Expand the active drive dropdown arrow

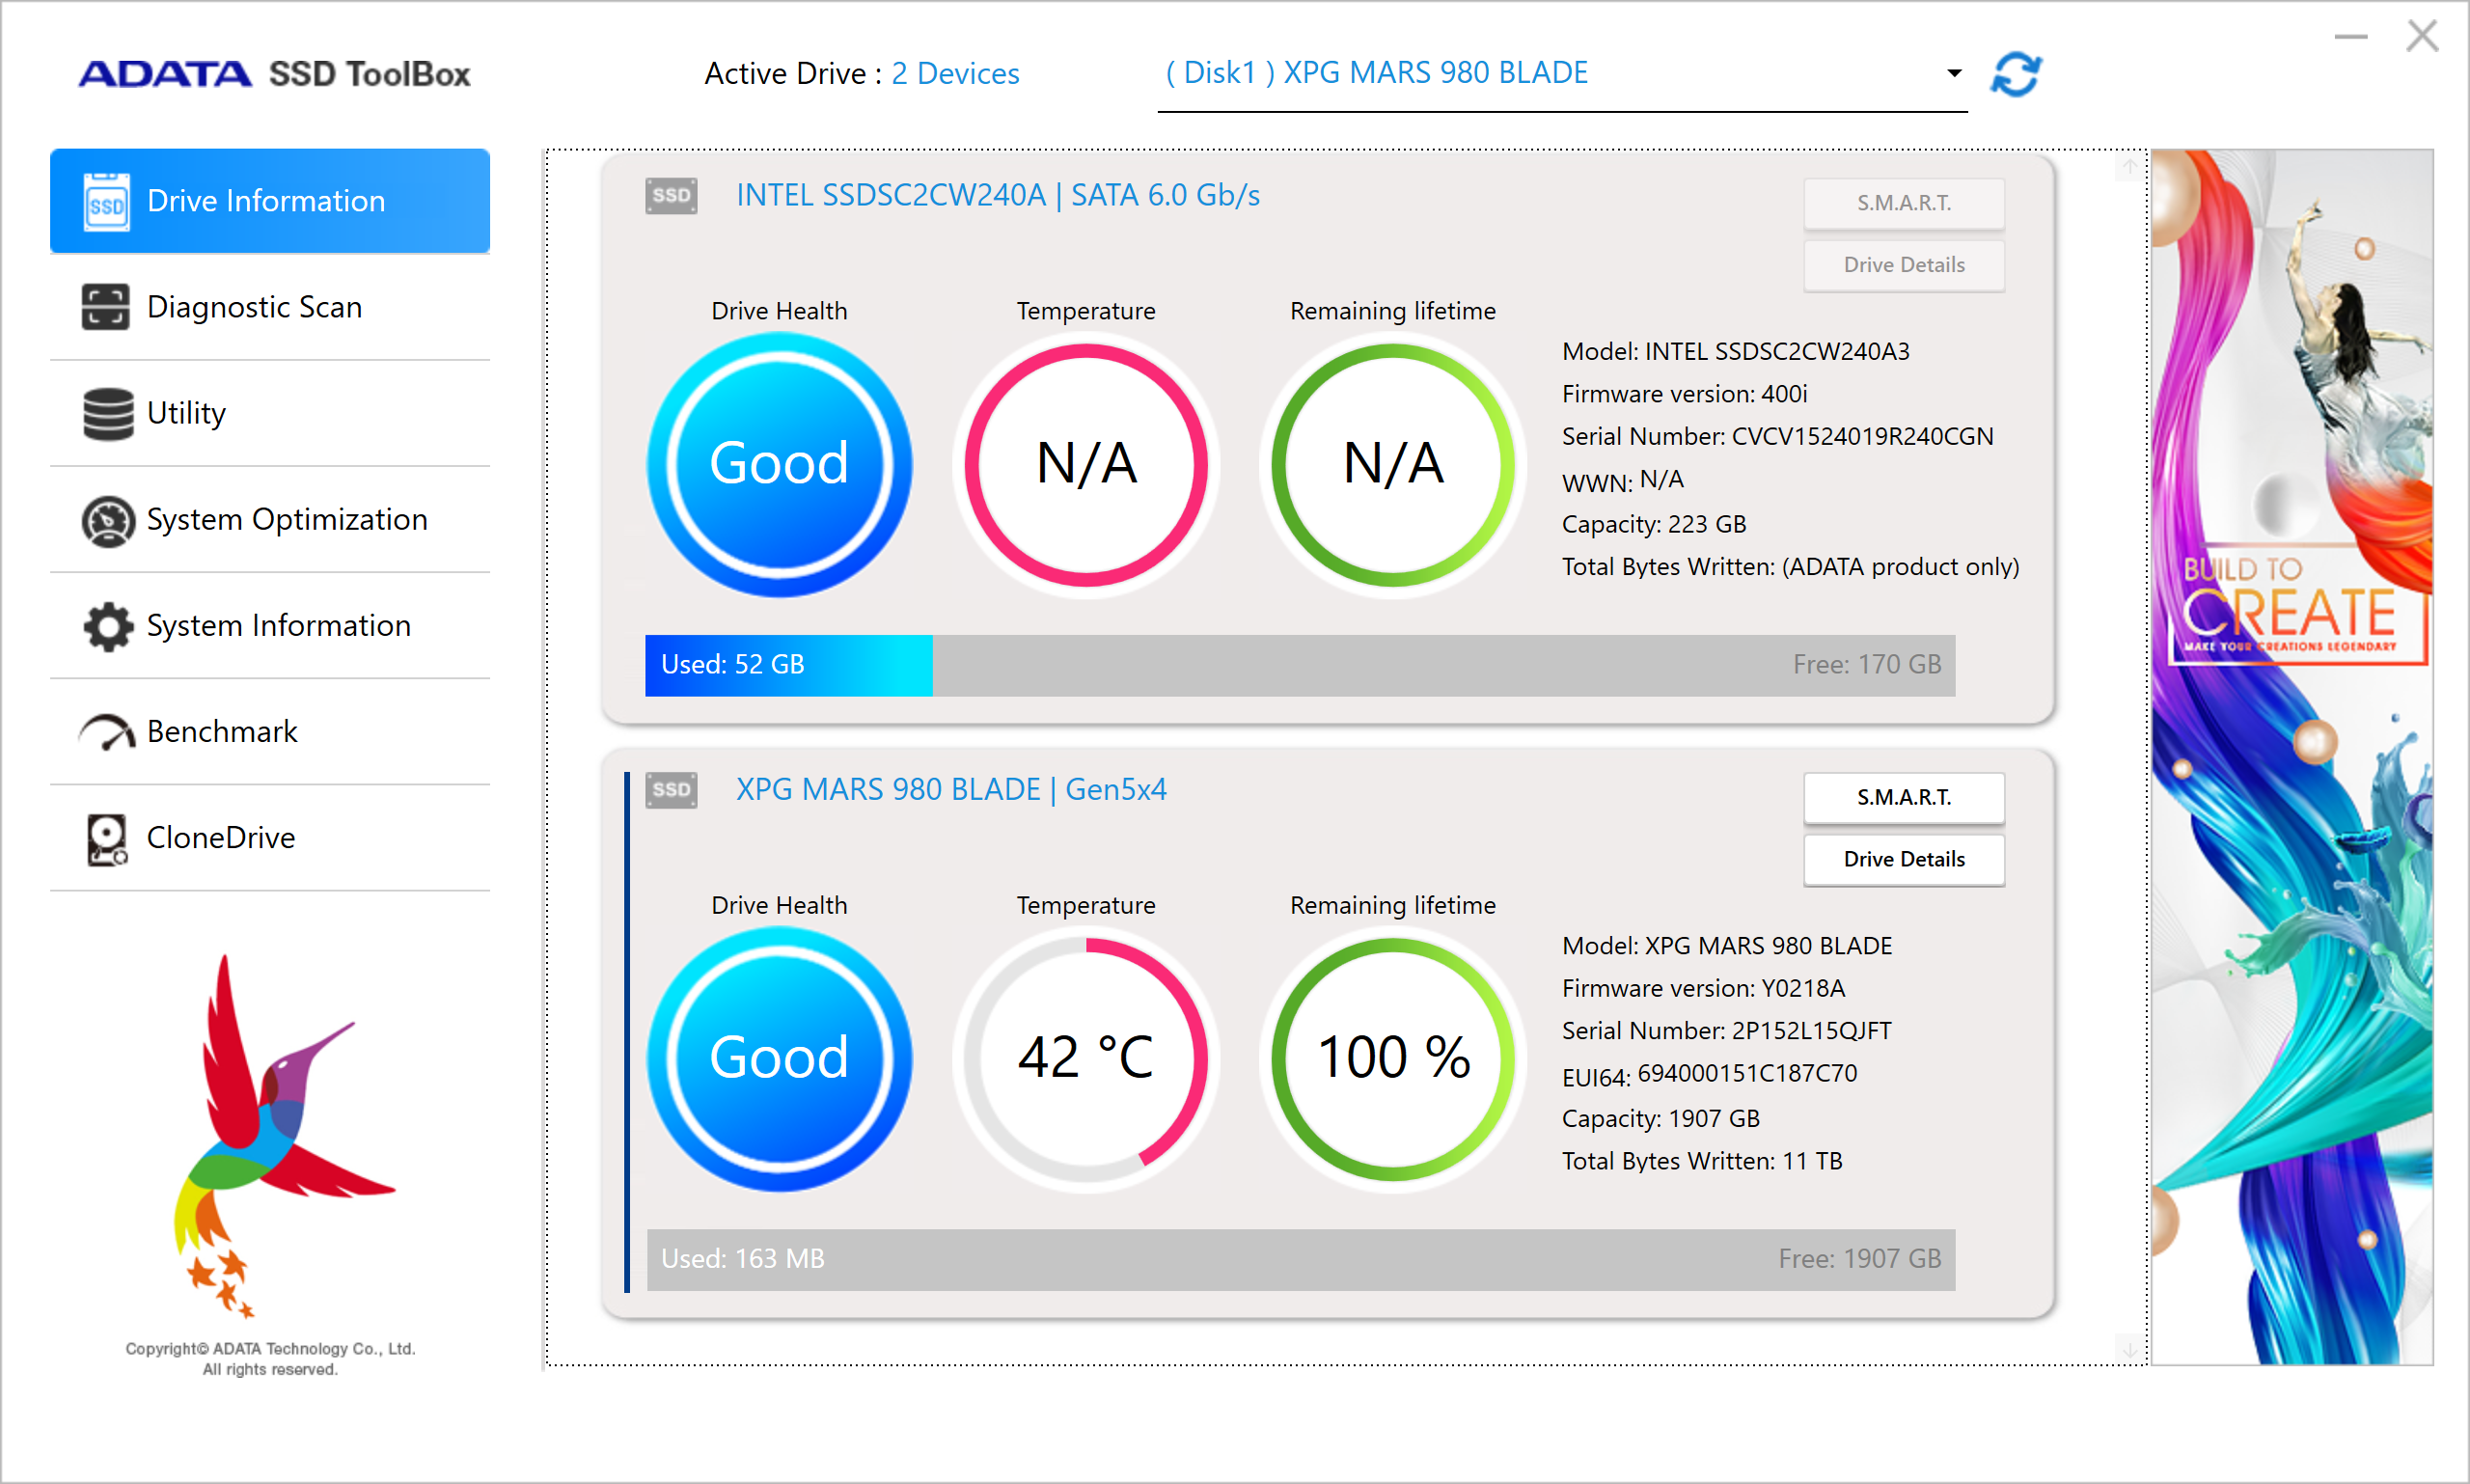coord(1953,73)
